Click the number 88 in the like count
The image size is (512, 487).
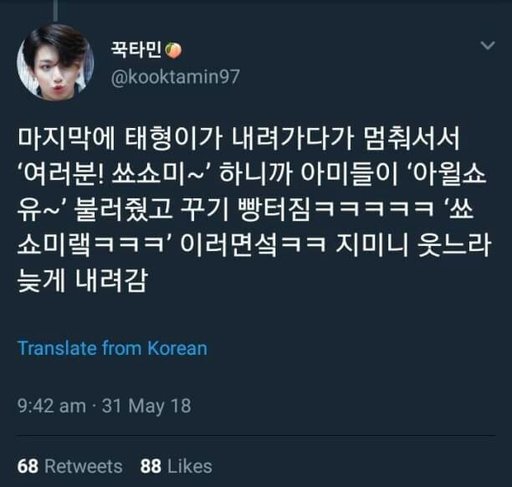point(151,466)
